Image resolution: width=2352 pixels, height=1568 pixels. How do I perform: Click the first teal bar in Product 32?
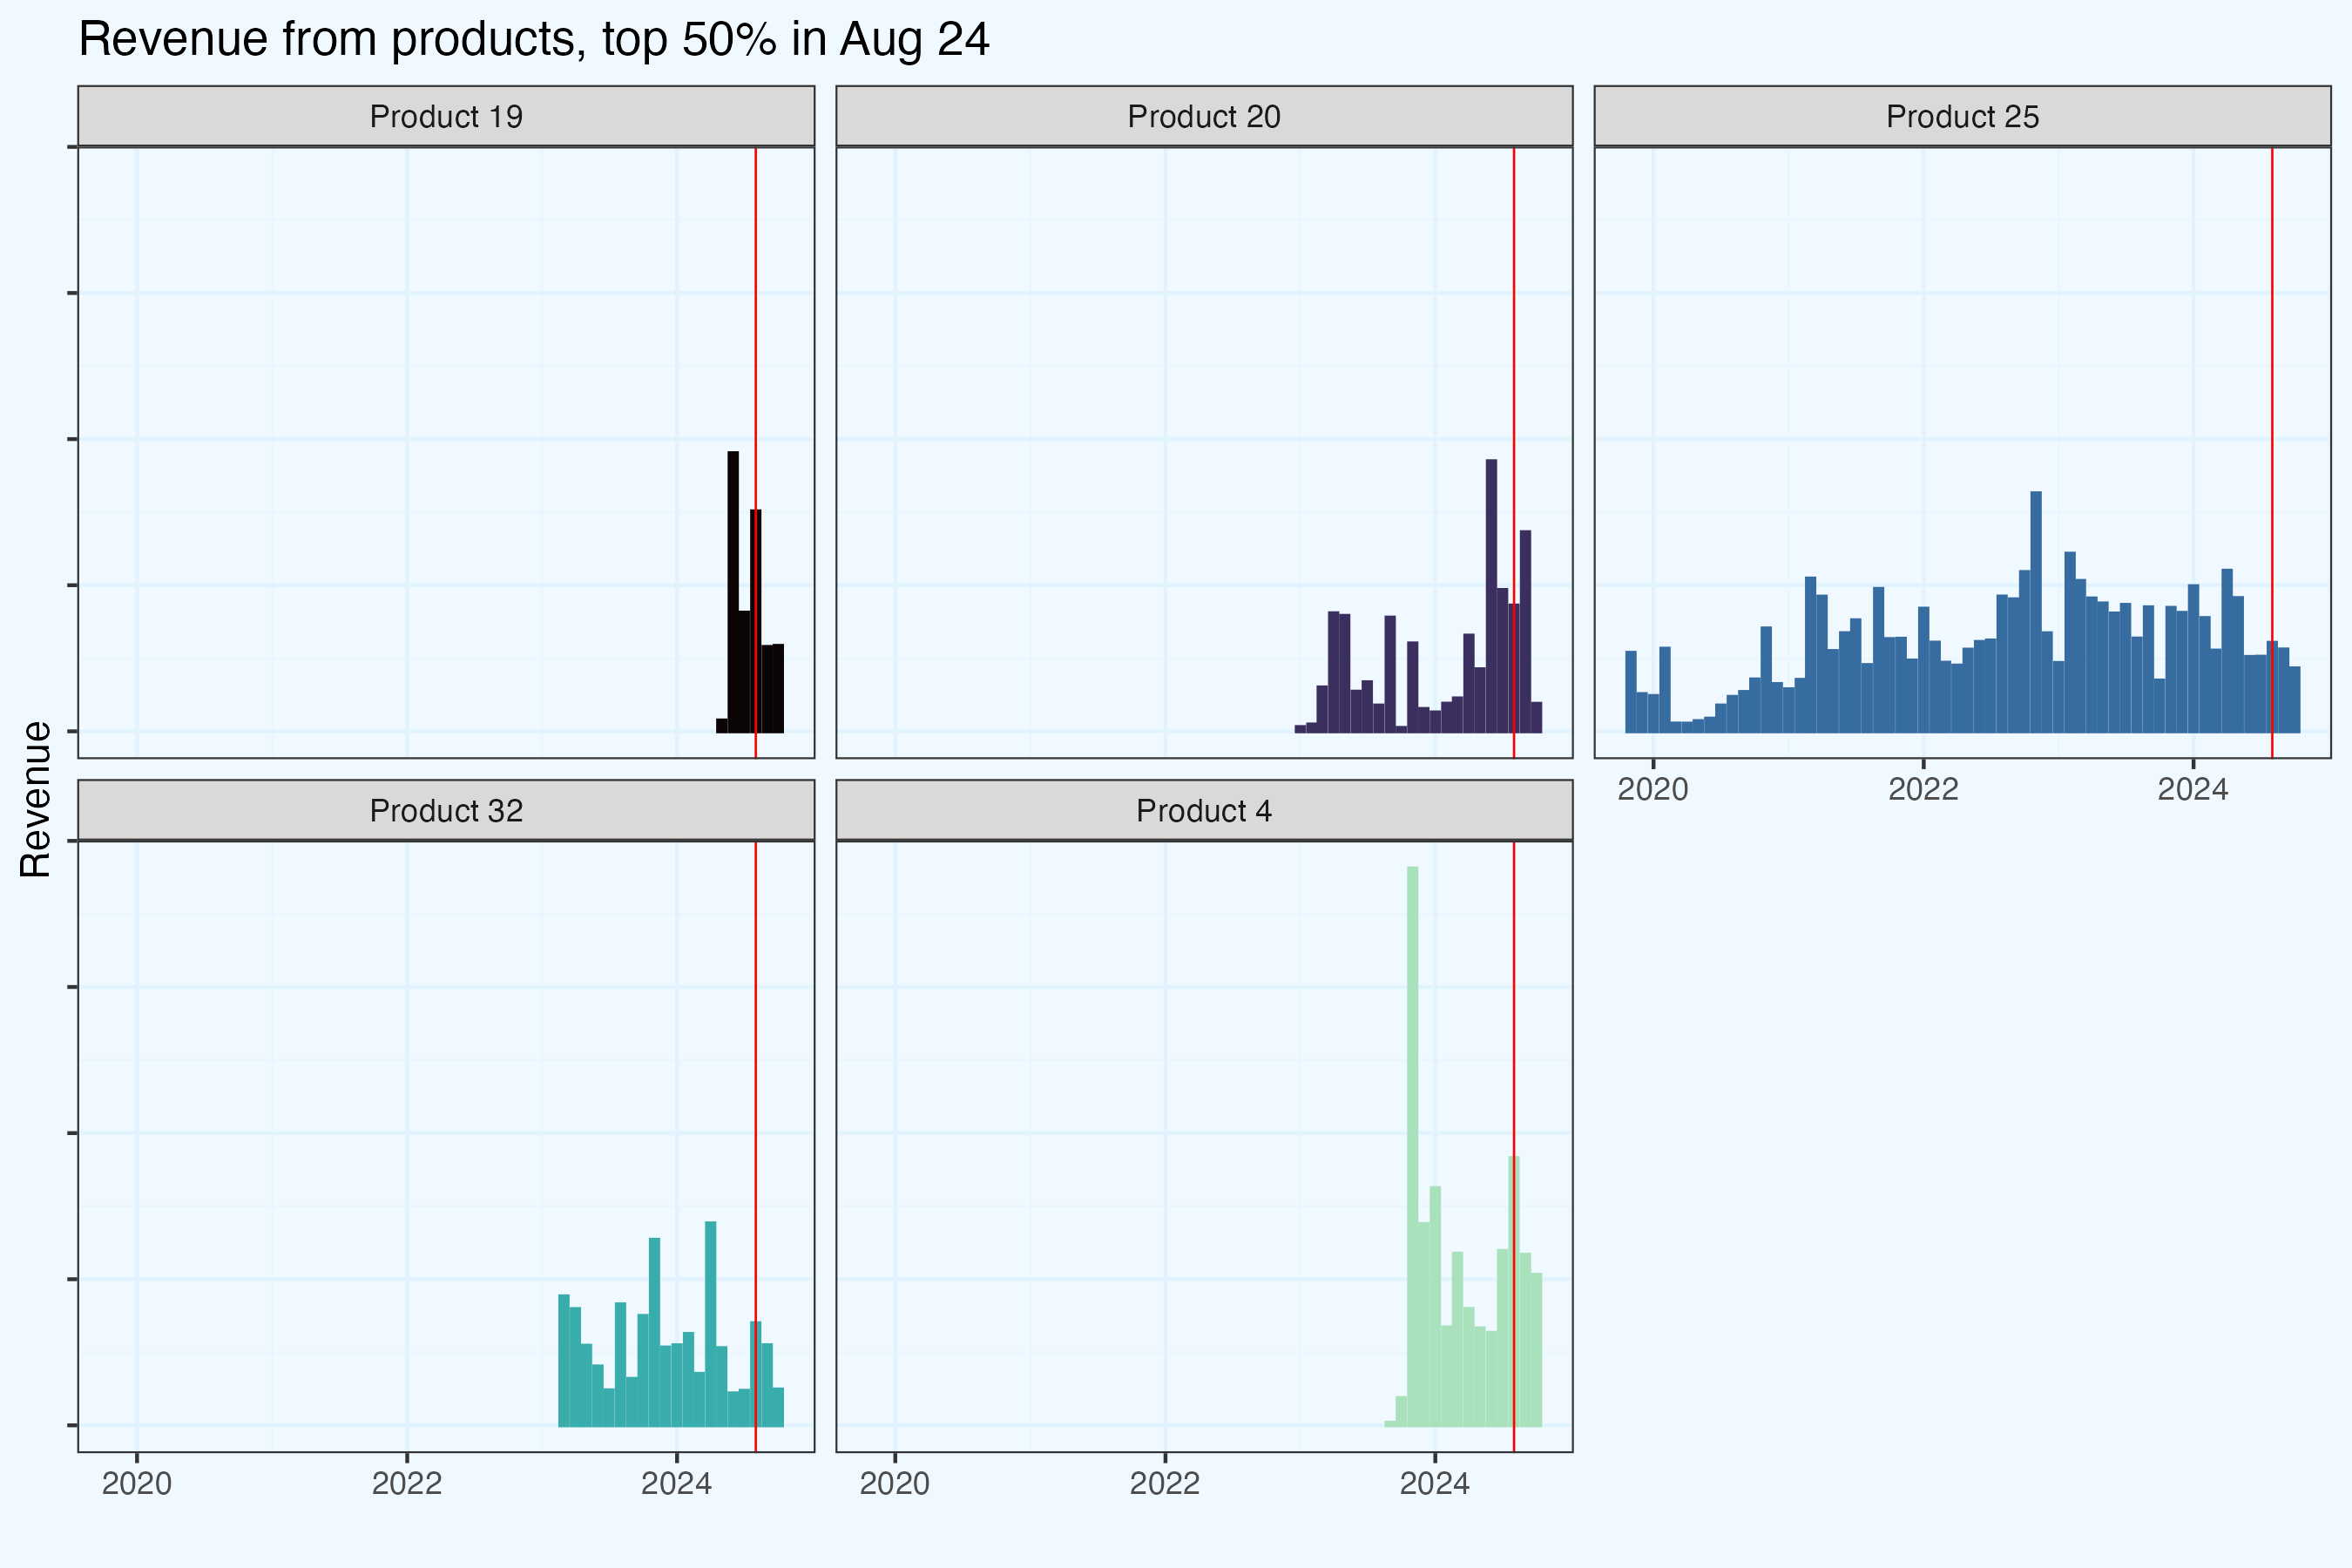(x=564, y=1360)
